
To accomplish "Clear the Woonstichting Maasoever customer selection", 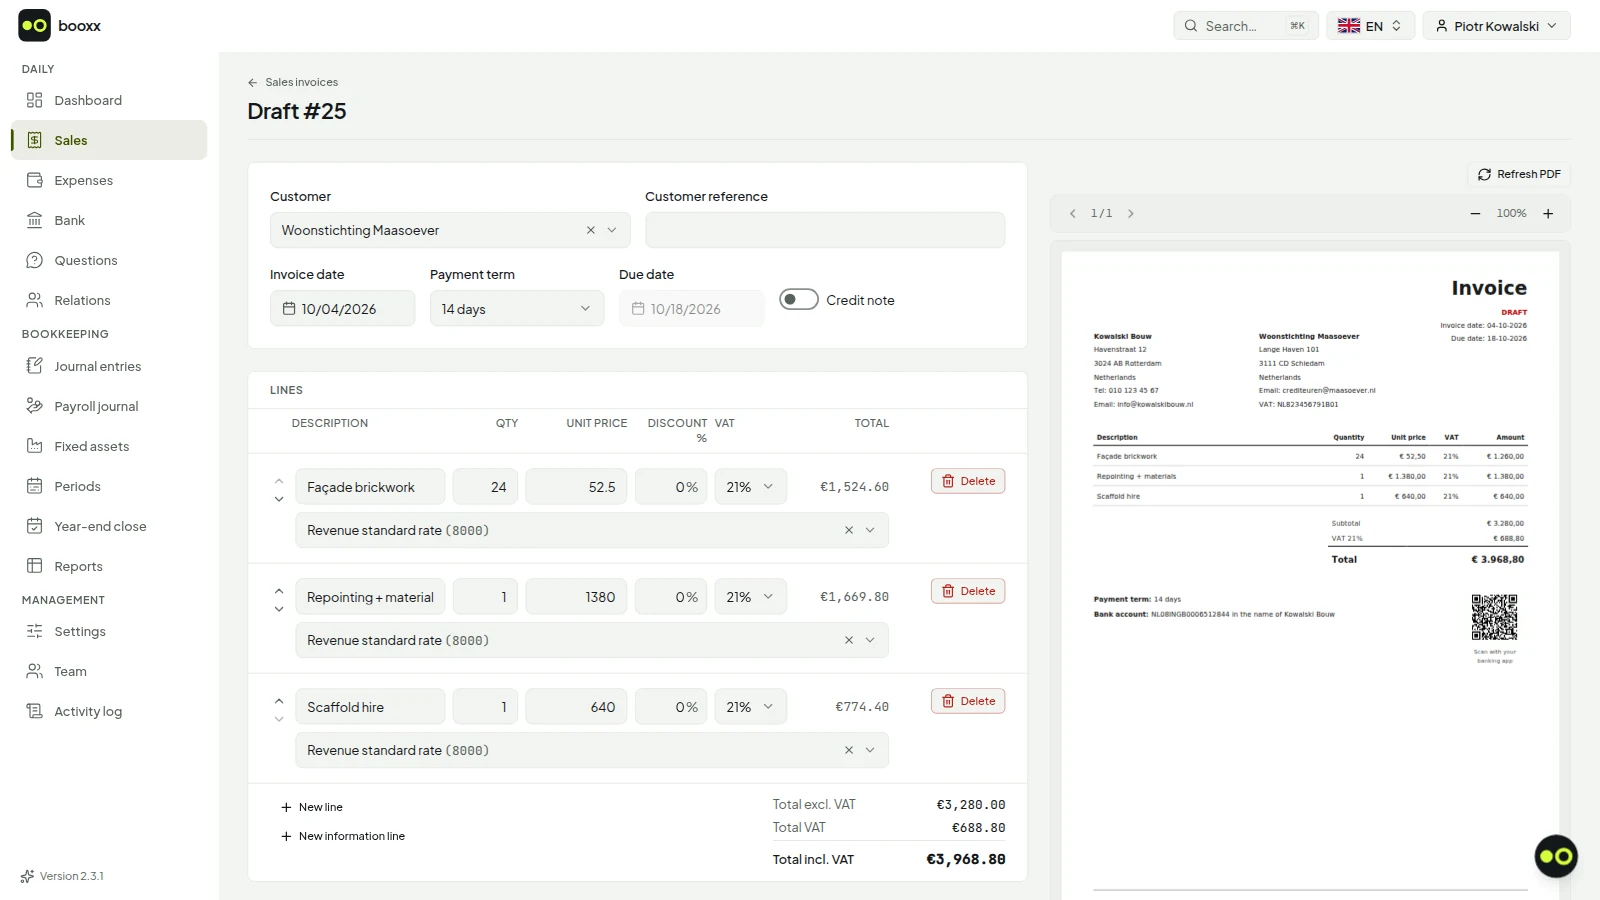I will pos(591,230).
